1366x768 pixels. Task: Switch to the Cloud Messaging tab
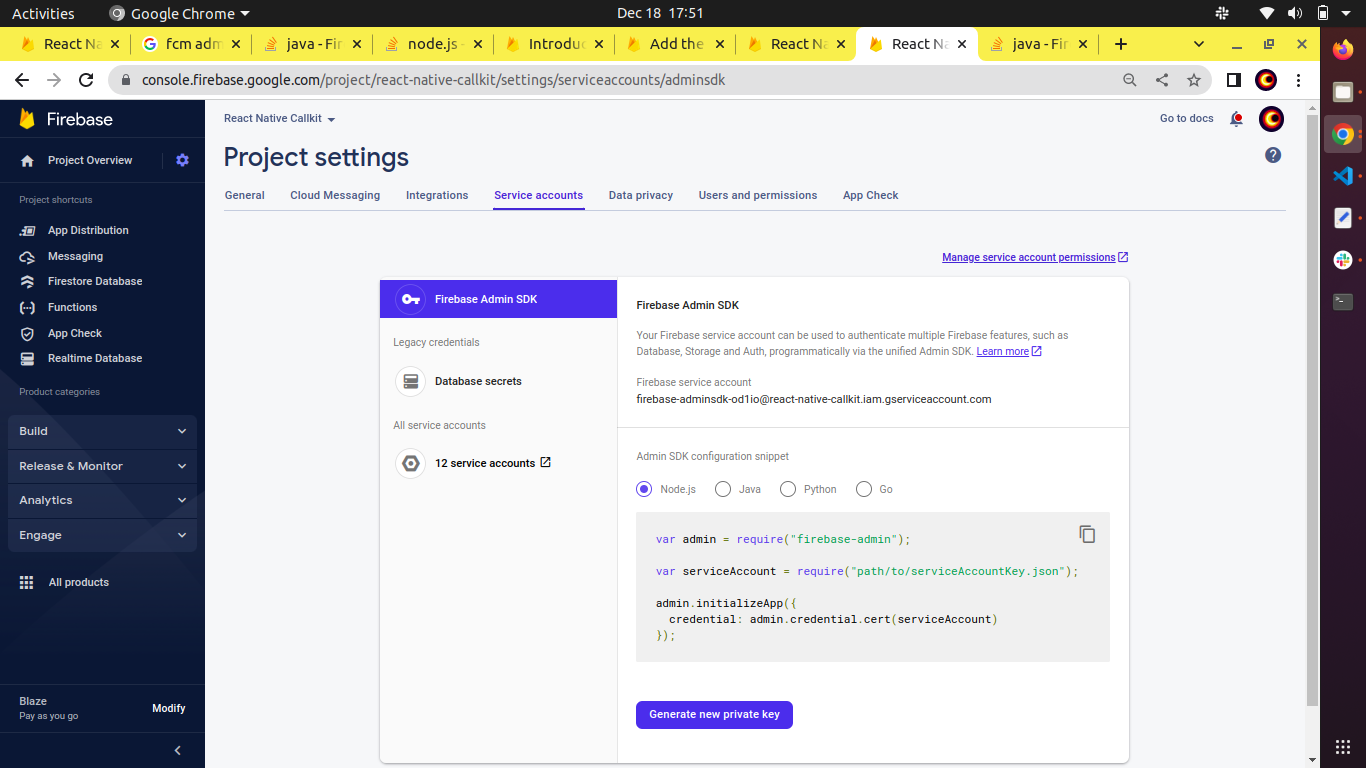335,195
